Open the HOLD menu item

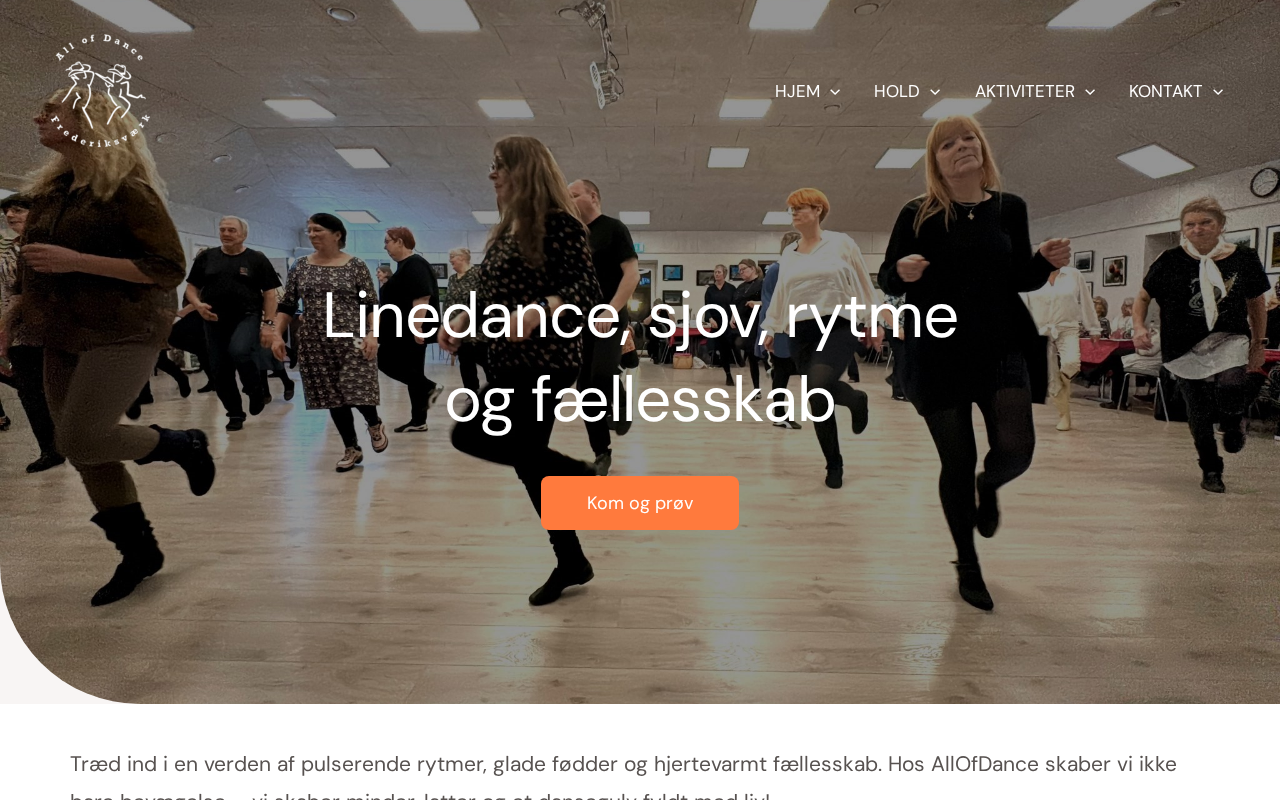tap(897, 92)
